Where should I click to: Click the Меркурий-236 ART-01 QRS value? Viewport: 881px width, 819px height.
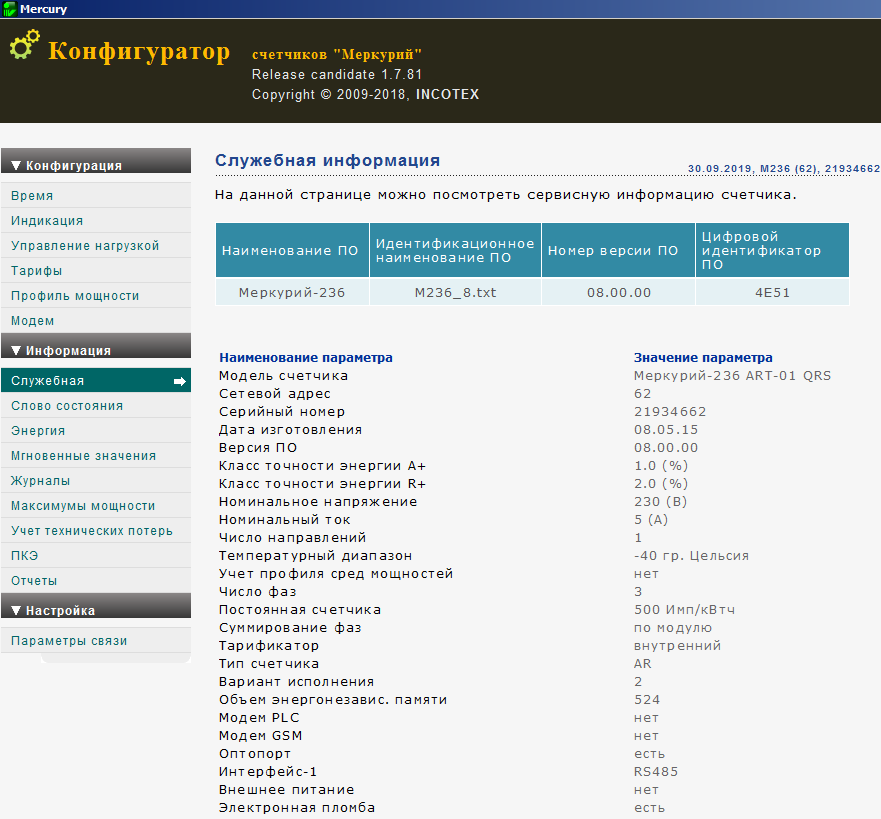(732, 376)
